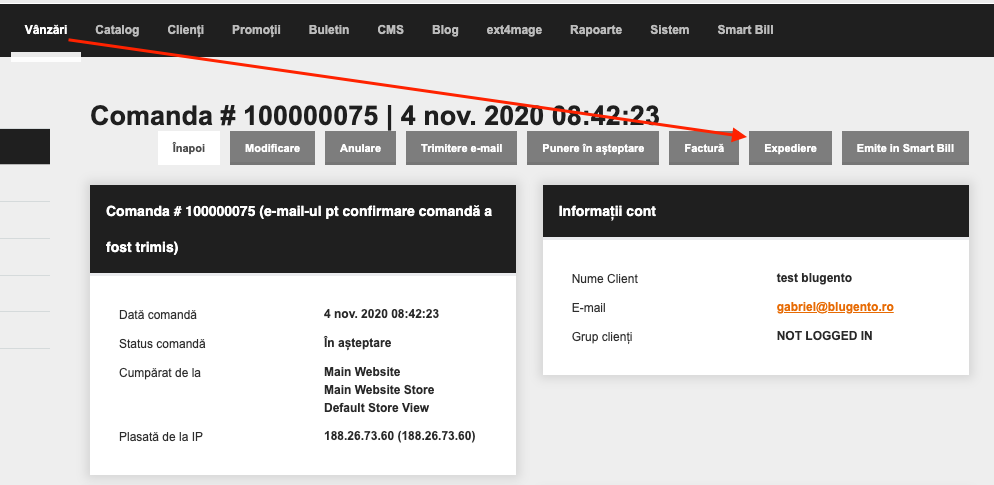
Task: Click the Plasată de la IP label
Action: pyautogui.click(x=161, y=437)
